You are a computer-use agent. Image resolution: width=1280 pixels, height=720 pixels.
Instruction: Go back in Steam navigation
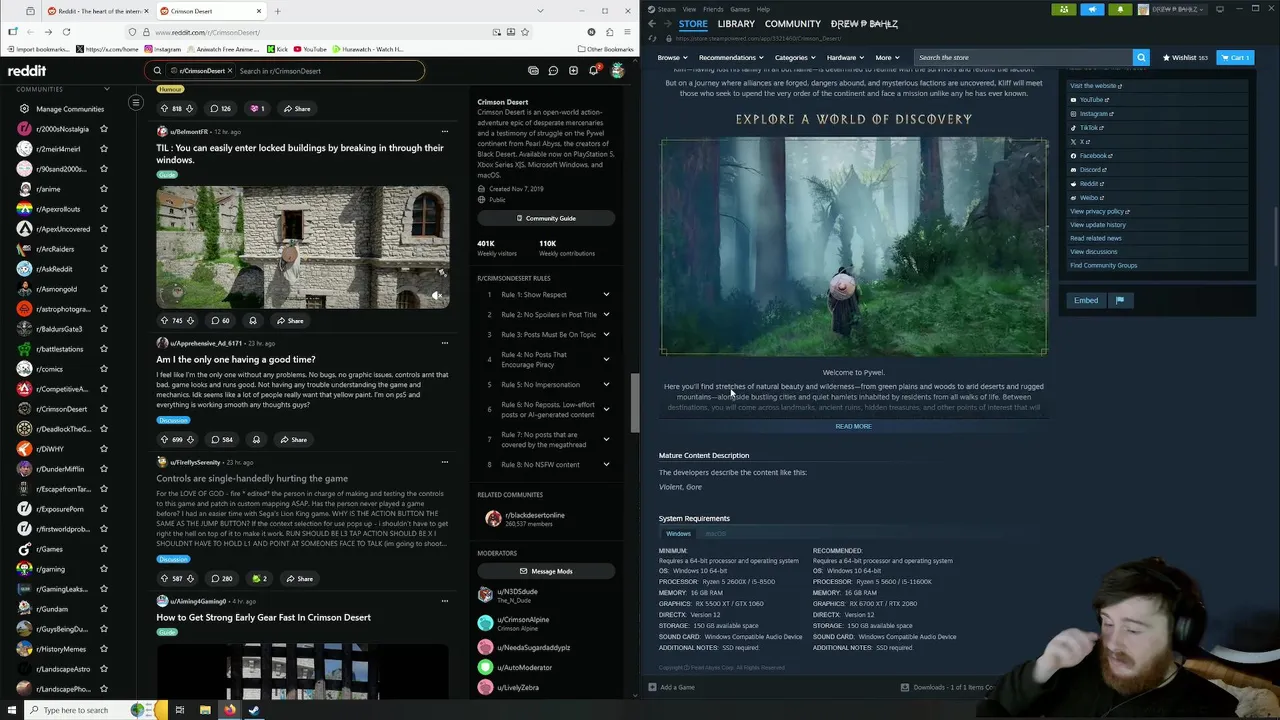652,24
